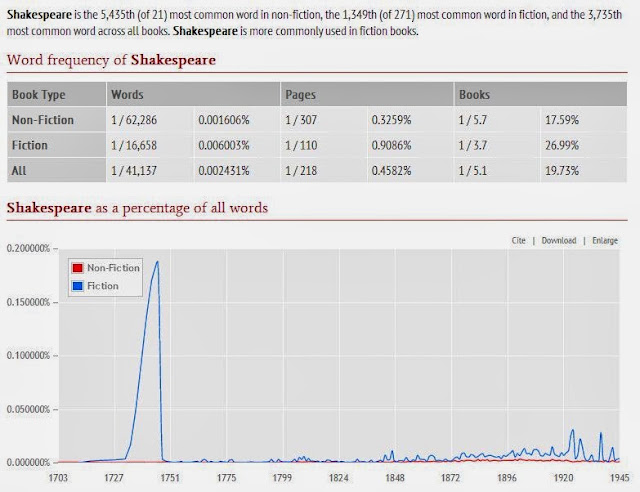
Task: Click the 1945 x-axis year label
Action: (620, 478)
